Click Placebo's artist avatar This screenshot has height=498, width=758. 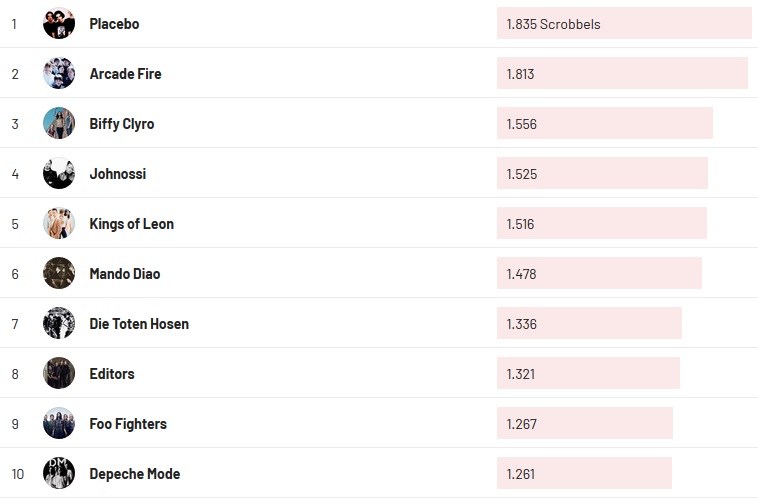[59, 23]
